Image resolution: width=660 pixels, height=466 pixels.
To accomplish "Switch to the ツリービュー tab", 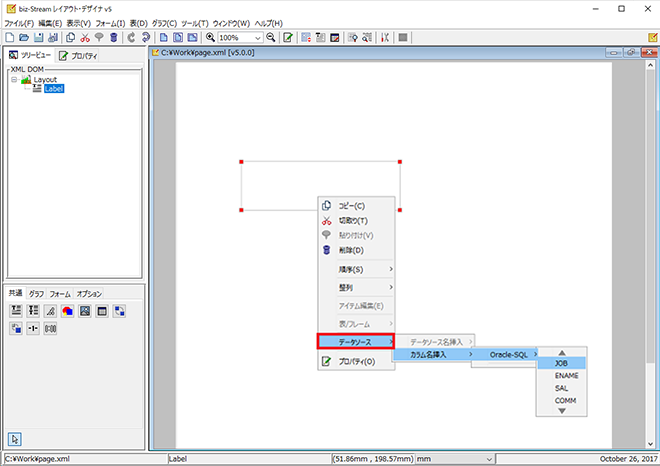I will point(30,55).
